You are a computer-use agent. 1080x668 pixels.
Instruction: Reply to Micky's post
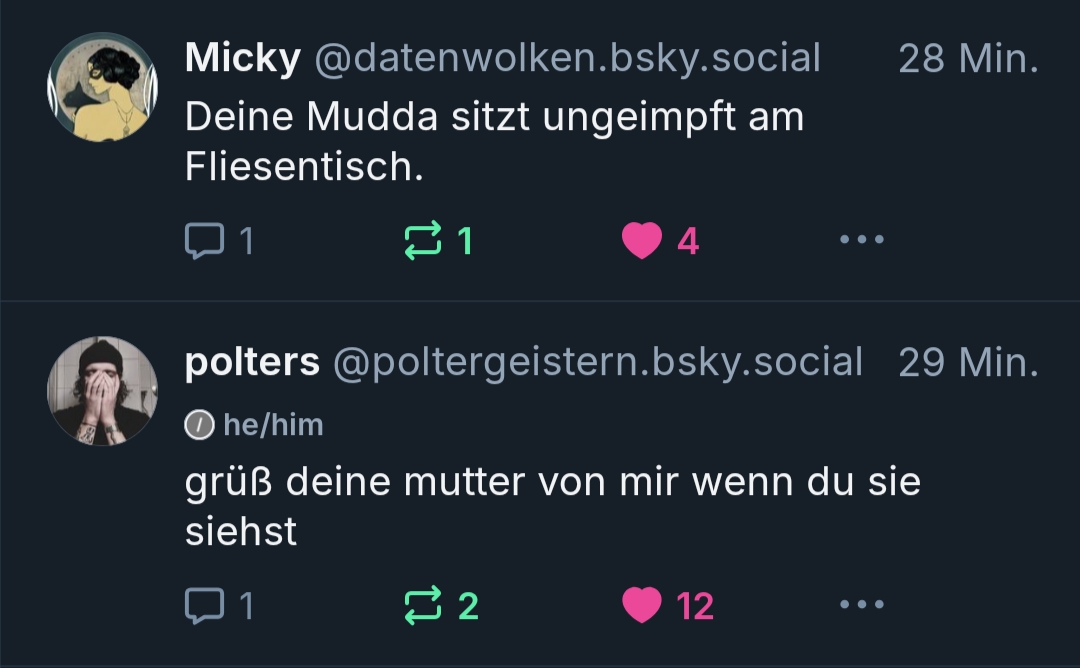pyautogui.click(x=206, y=240)
